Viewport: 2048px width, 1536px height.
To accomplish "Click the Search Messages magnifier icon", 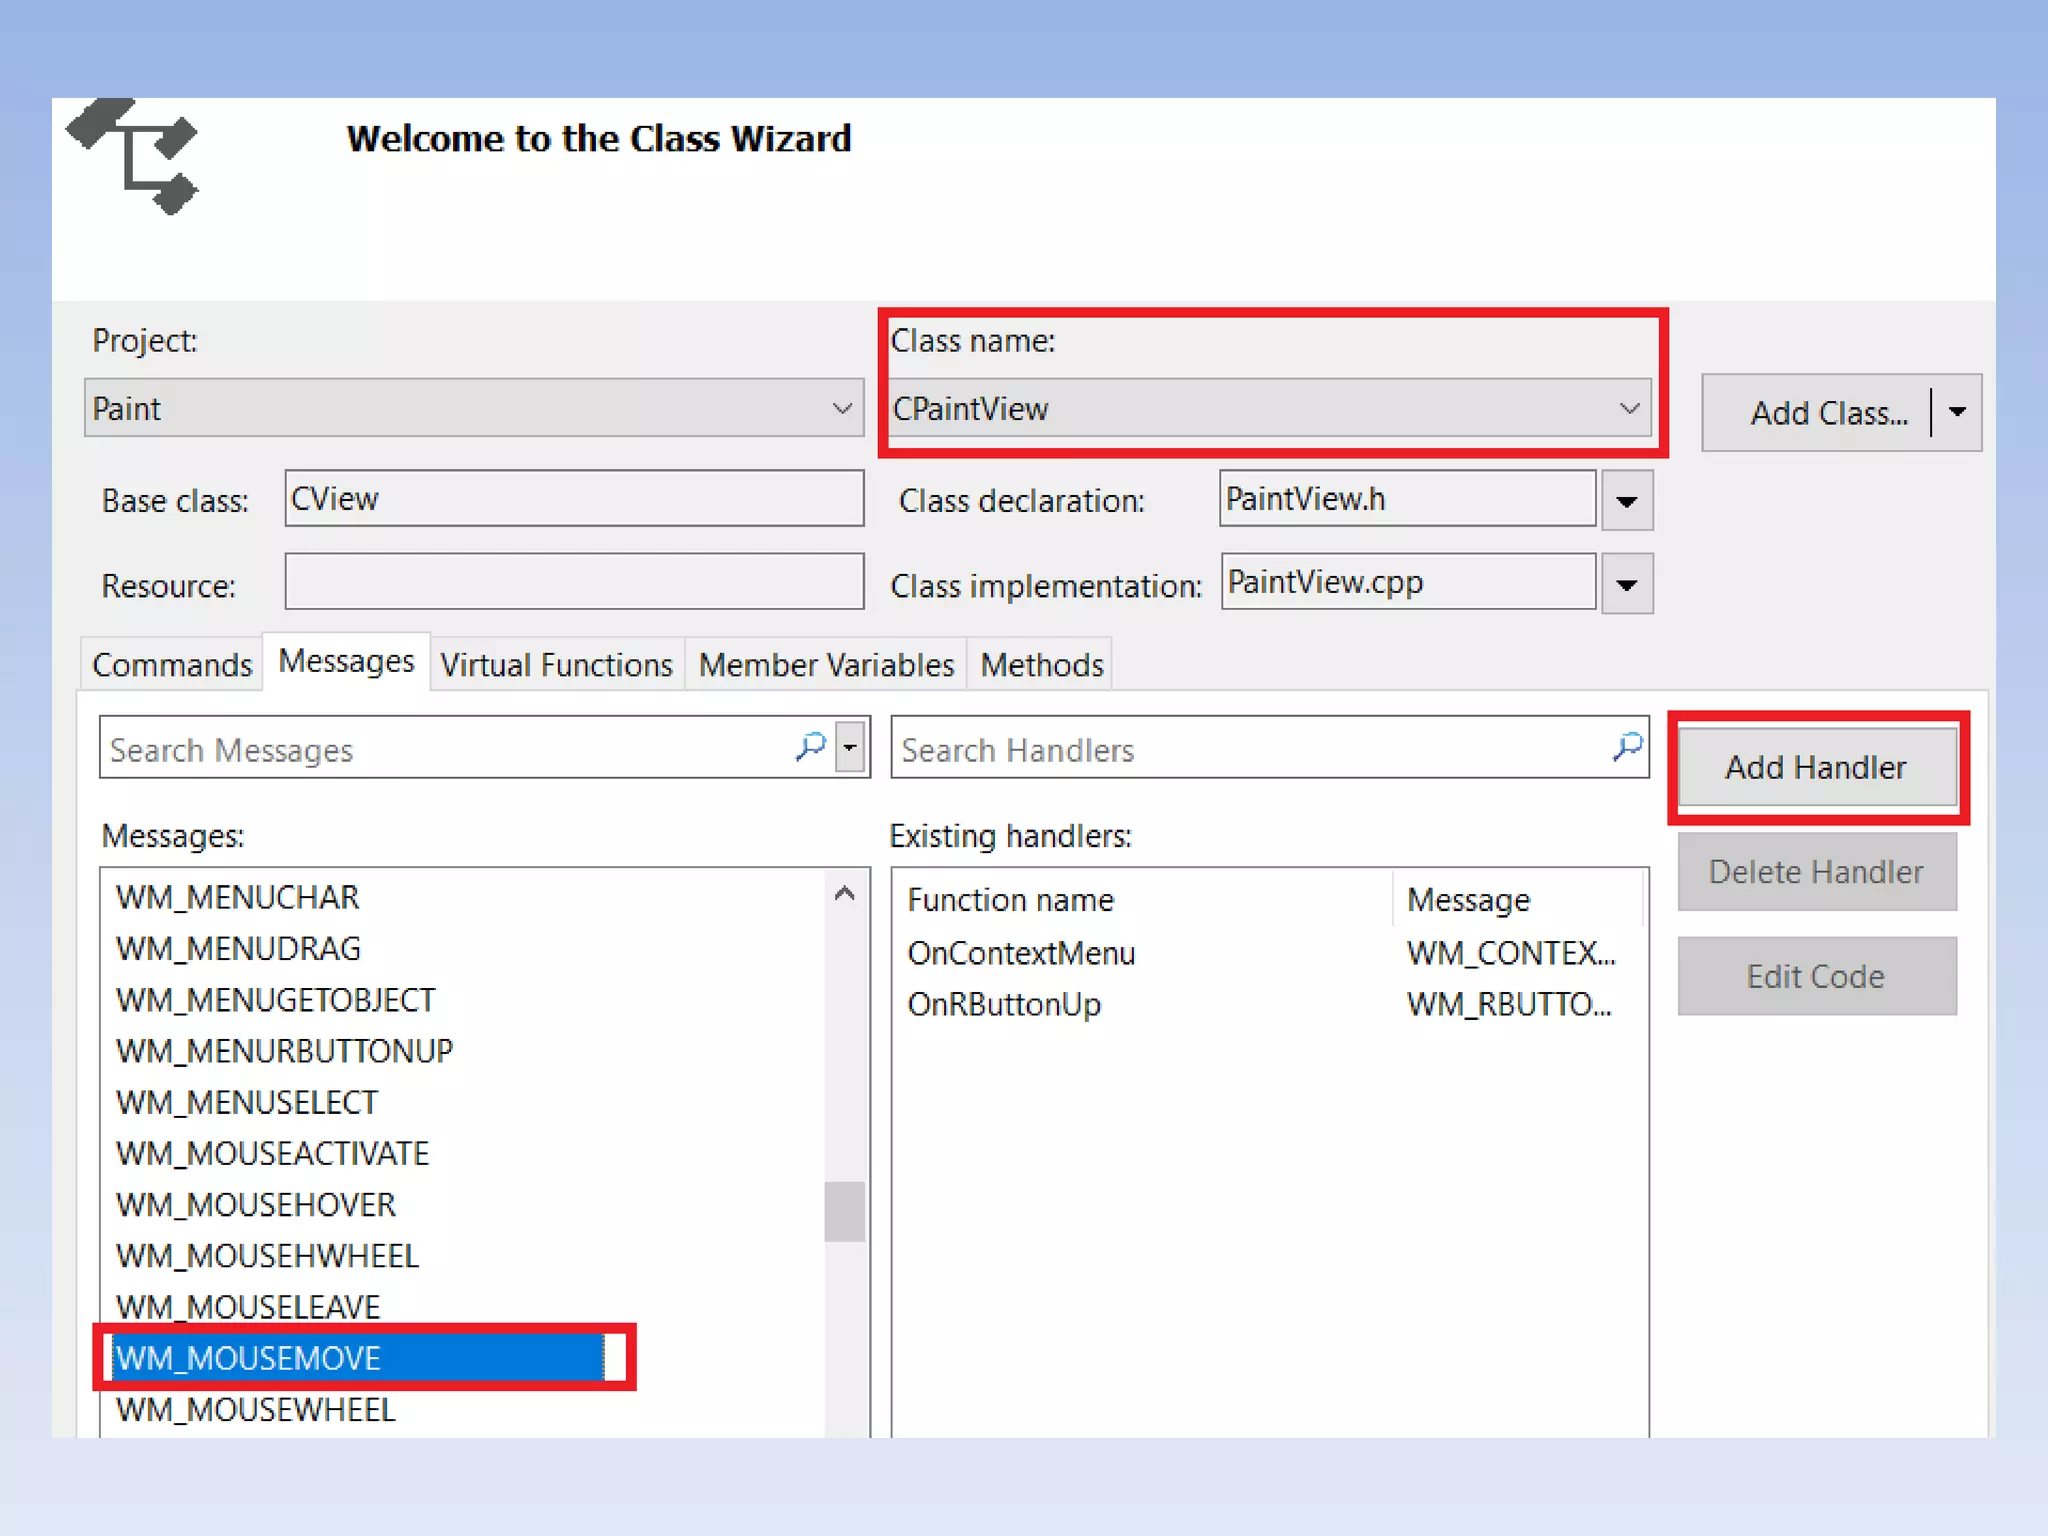I will click(x=810, y=746).
